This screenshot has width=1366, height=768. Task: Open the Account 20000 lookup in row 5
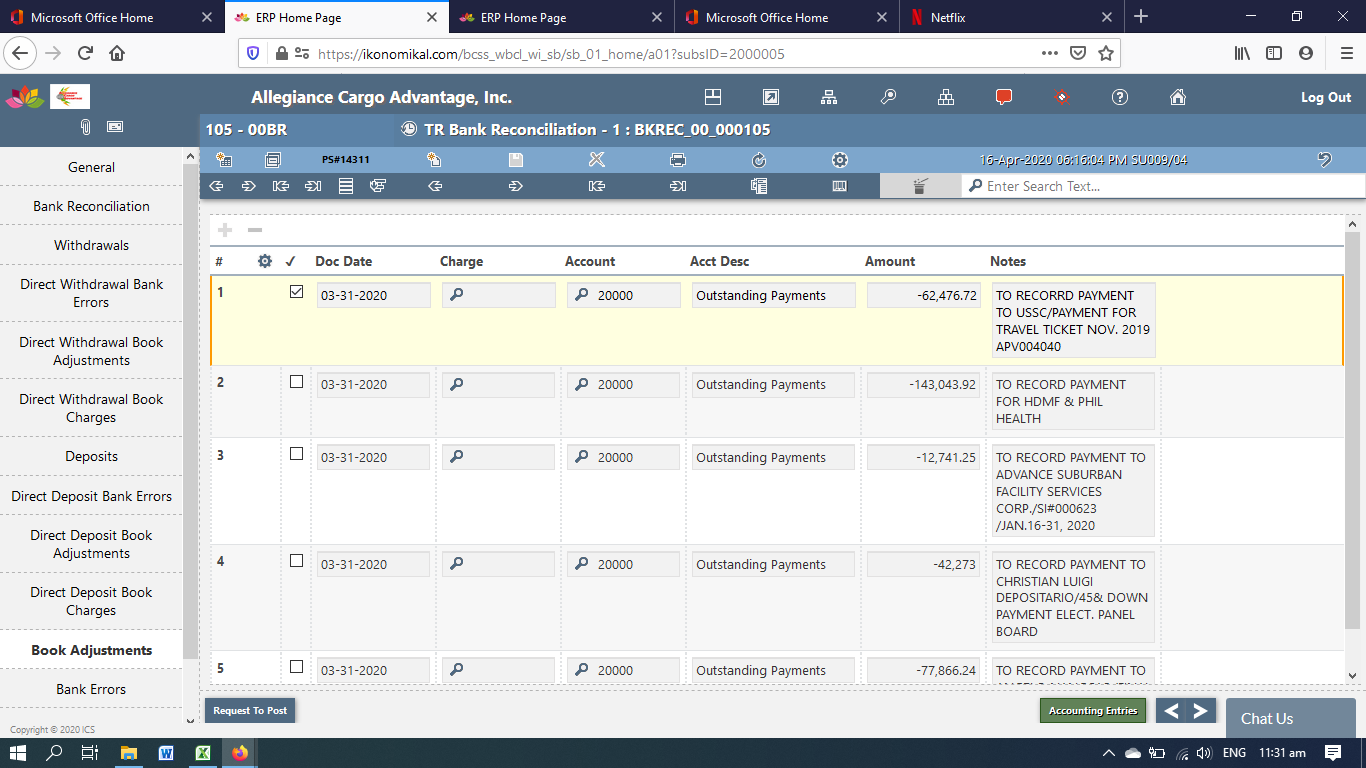click(581, 670)
